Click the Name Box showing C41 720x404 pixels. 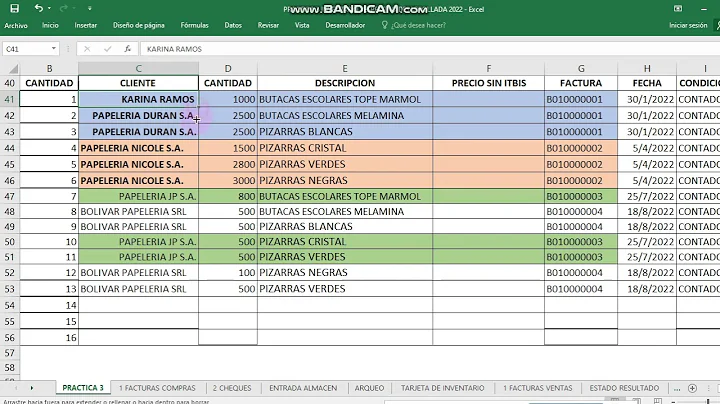26,49
